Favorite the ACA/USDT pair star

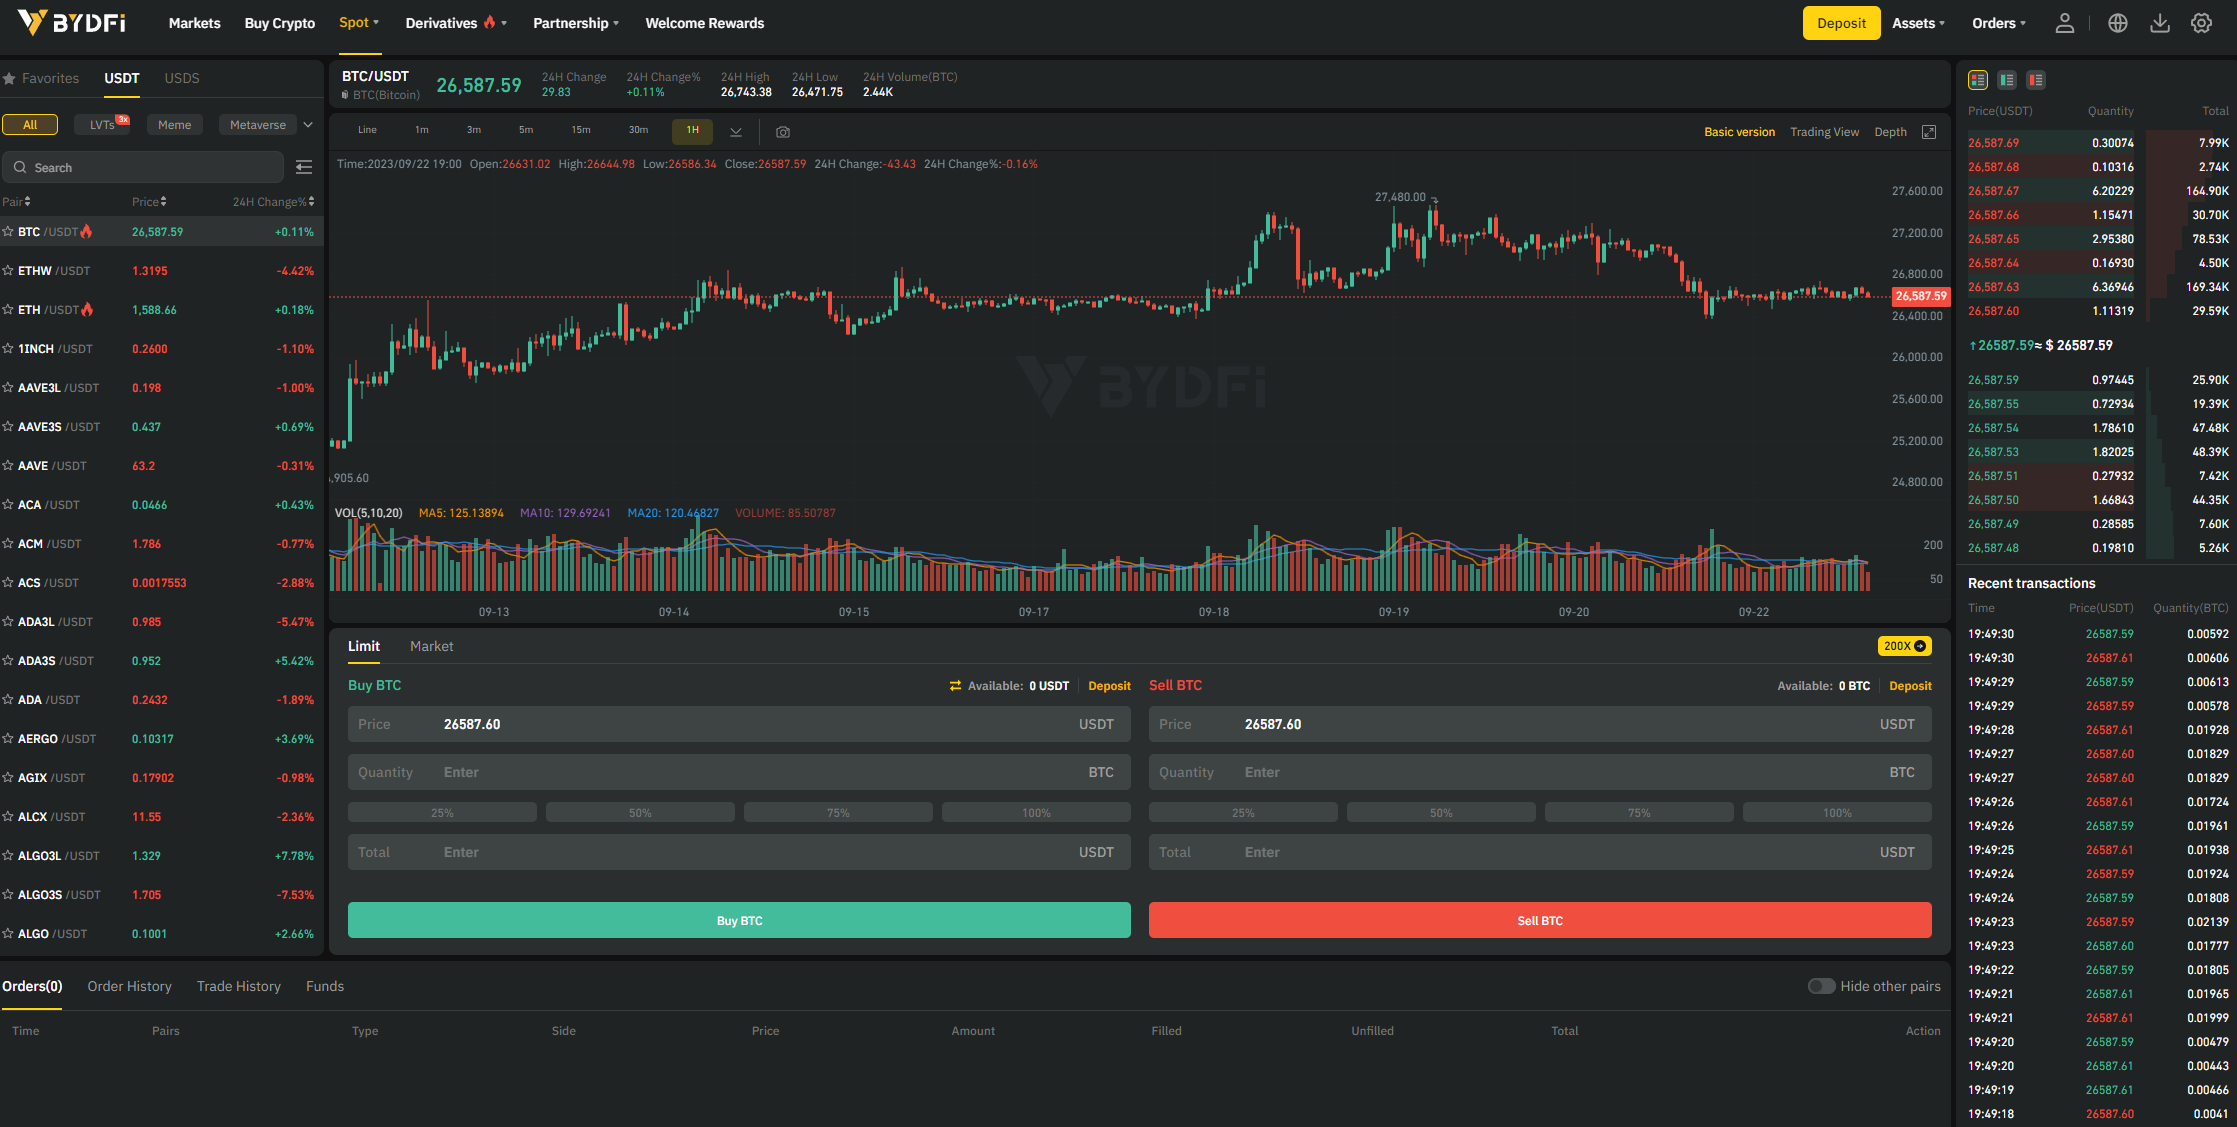point(8,505)
